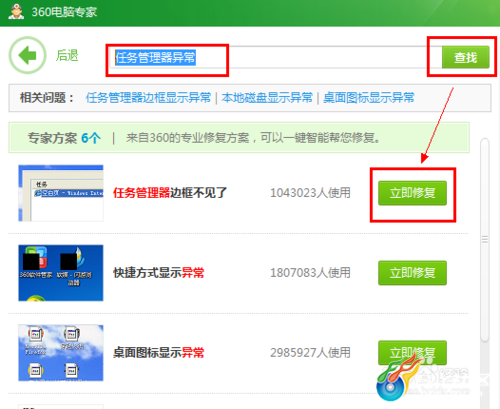Viewport: 500px width, 409px height.
Task: Select the title 任务管理器边框不见了
Action: (x=170, y=193)
